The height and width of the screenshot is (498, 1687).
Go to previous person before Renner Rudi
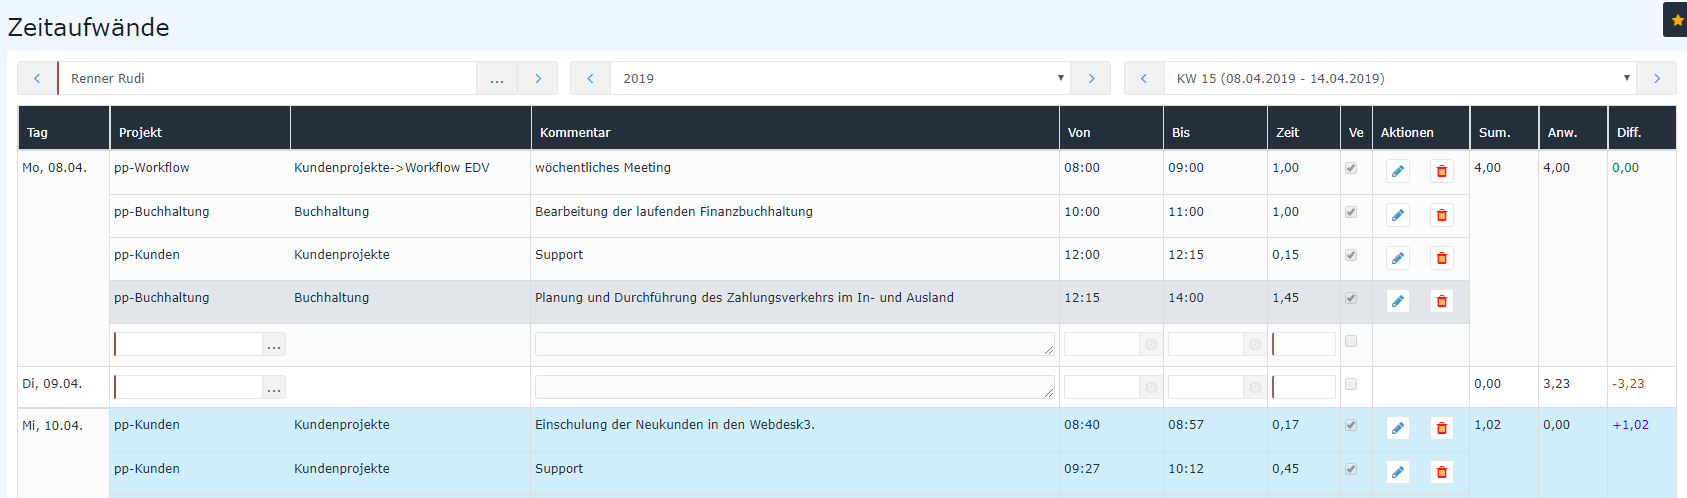(37, 78)
